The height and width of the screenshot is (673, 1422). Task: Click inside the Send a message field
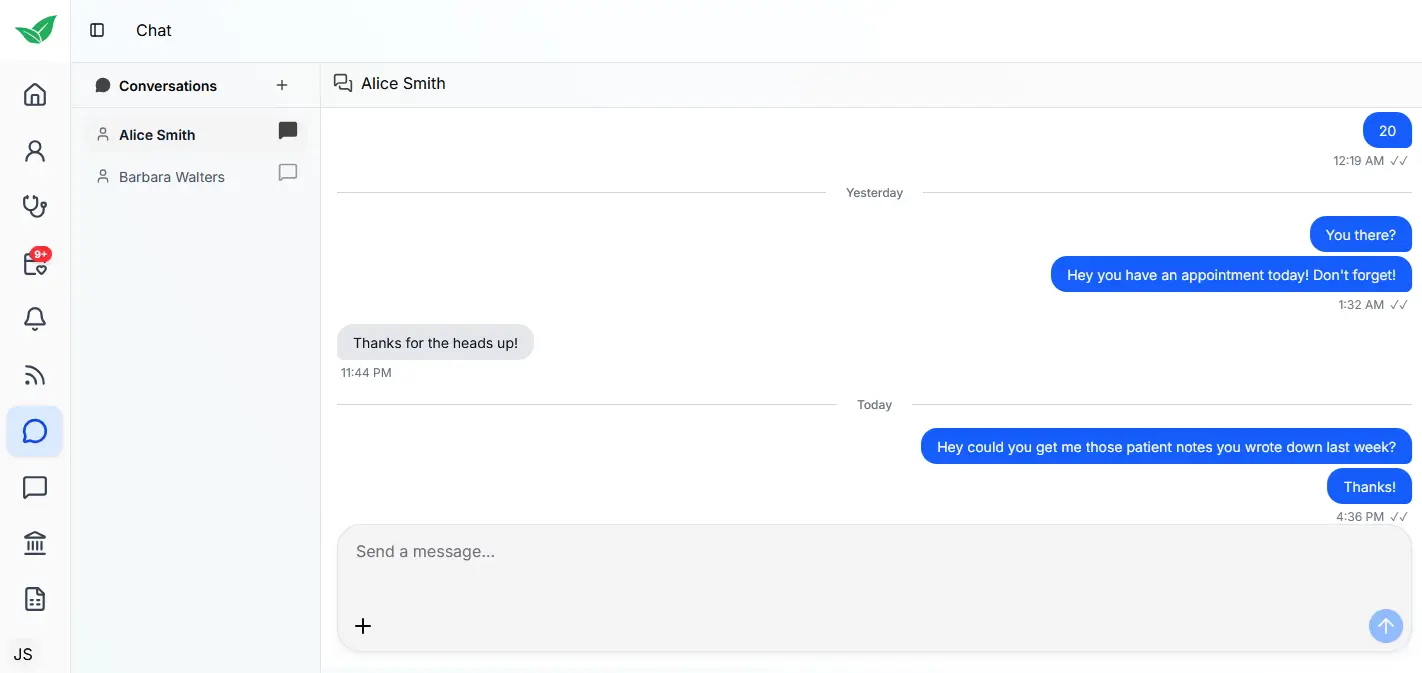pyautogui.click(x=700, y=551)
